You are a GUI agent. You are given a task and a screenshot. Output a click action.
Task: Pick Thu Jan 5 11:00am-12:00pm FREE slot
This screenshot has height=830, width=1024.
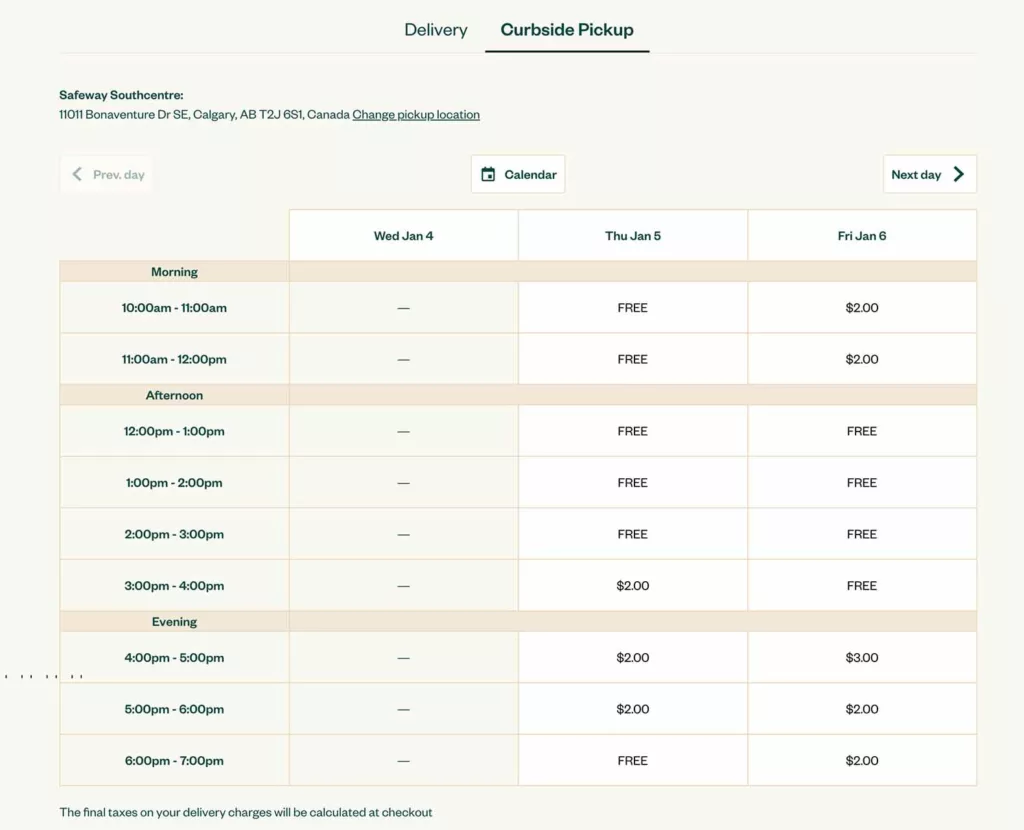[x=632, y=359]
